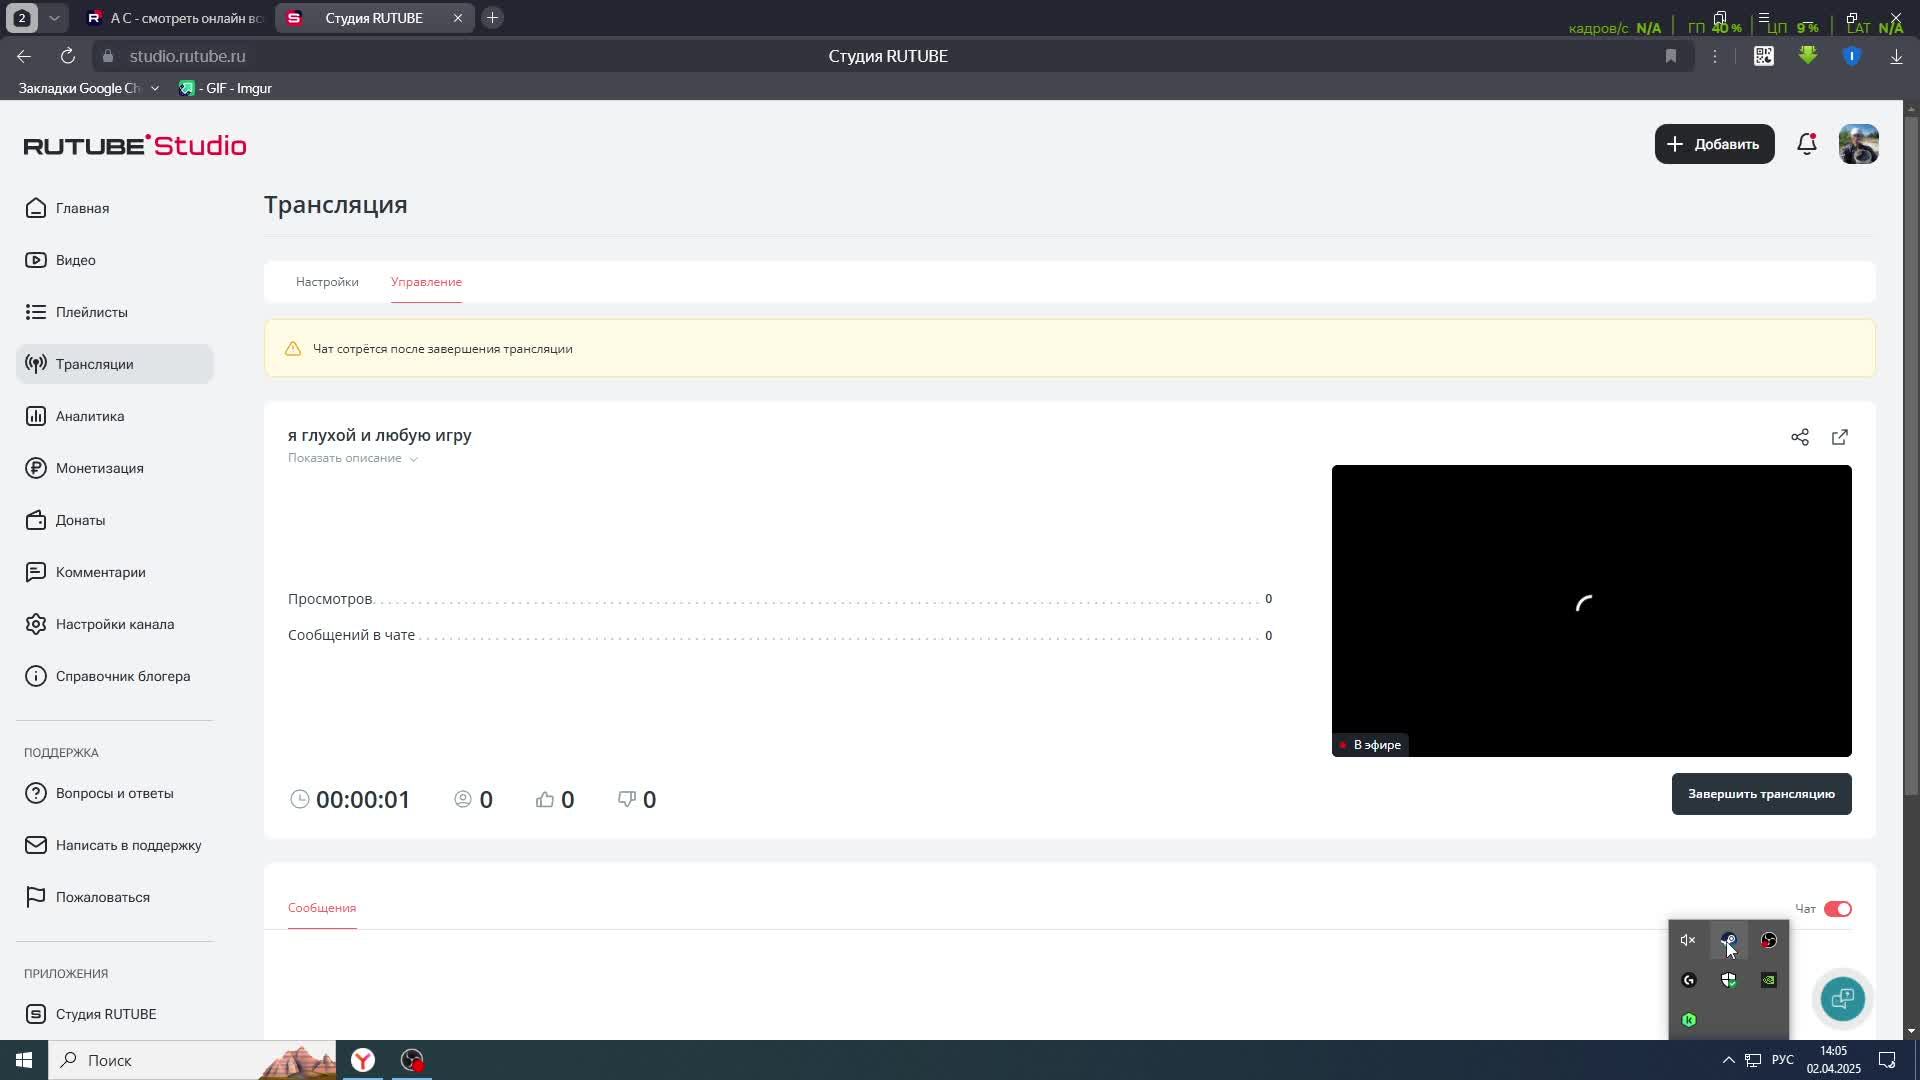Click the Steam tray icon
1920x1080 pixels.
click(1729, 940)
